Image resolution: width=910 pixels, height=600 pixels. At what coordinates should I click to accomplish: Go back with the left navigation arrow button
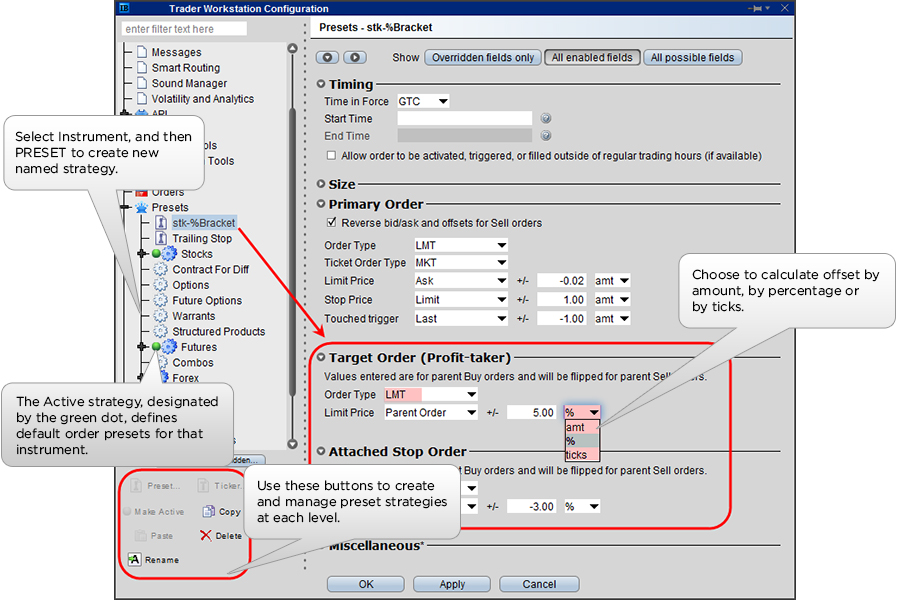pyautogui.click(x=327, y=57)
